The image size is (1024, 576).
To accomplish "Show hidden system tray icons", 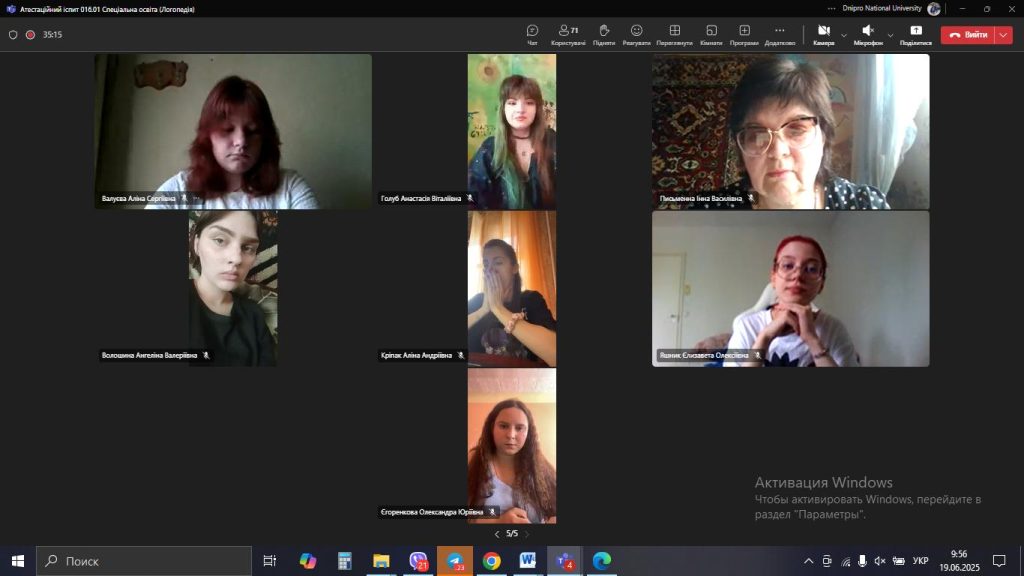I will 808,561.
